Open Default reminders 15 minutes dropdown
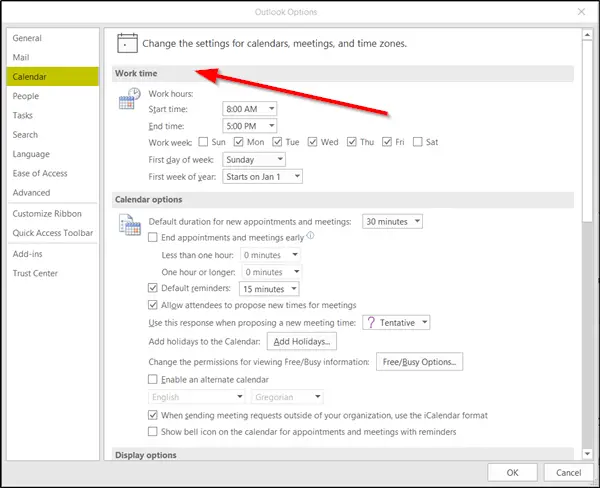 pos(269,289)
